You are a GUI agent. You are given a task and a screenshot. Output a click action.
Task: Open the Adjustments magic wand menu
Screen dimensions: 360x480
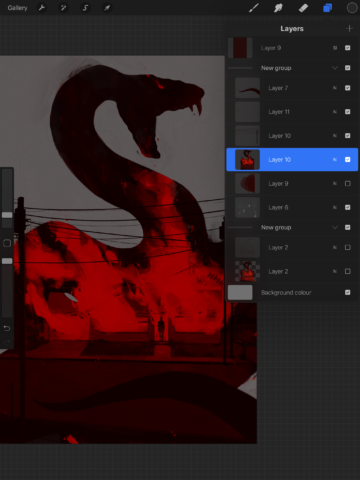(63, 8)
